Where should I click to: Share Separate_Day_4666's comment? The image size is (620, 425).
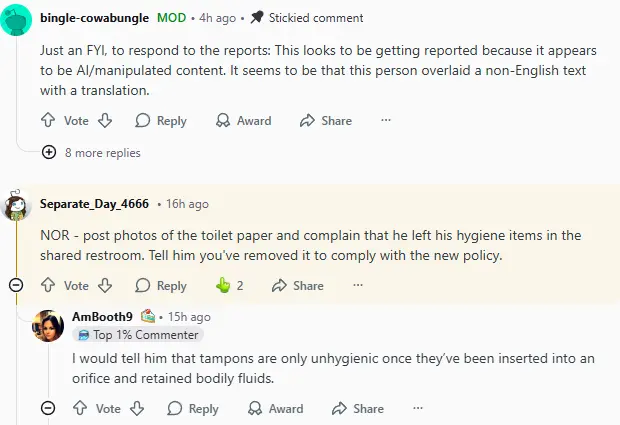click(x=297, y=285)
